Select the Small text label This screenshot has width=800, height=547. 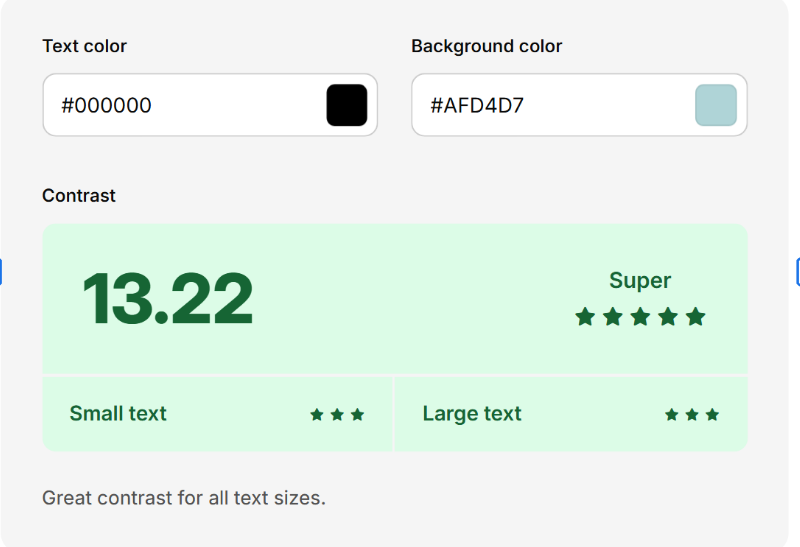click(x=118, y=414)
